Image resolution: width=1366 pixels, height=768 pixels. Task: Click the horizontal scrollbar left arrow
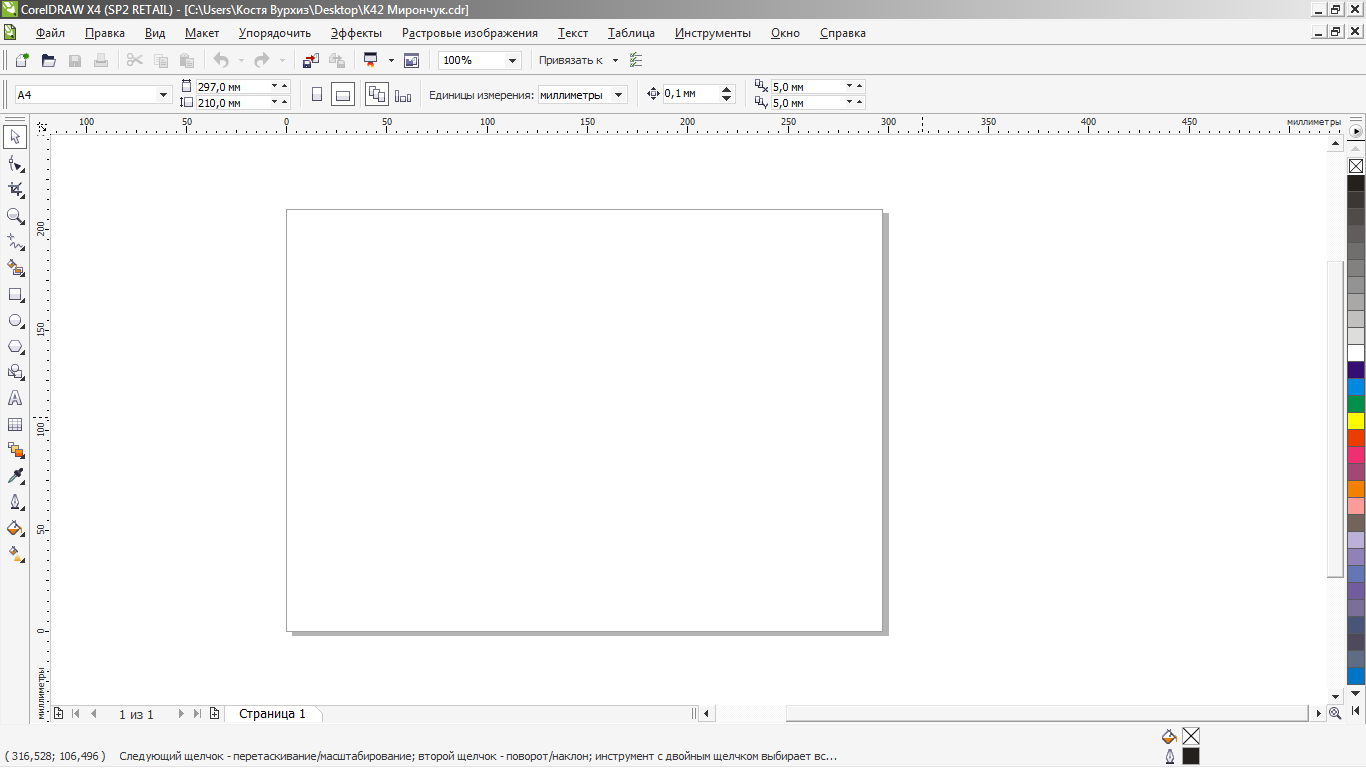pos(707,713)
